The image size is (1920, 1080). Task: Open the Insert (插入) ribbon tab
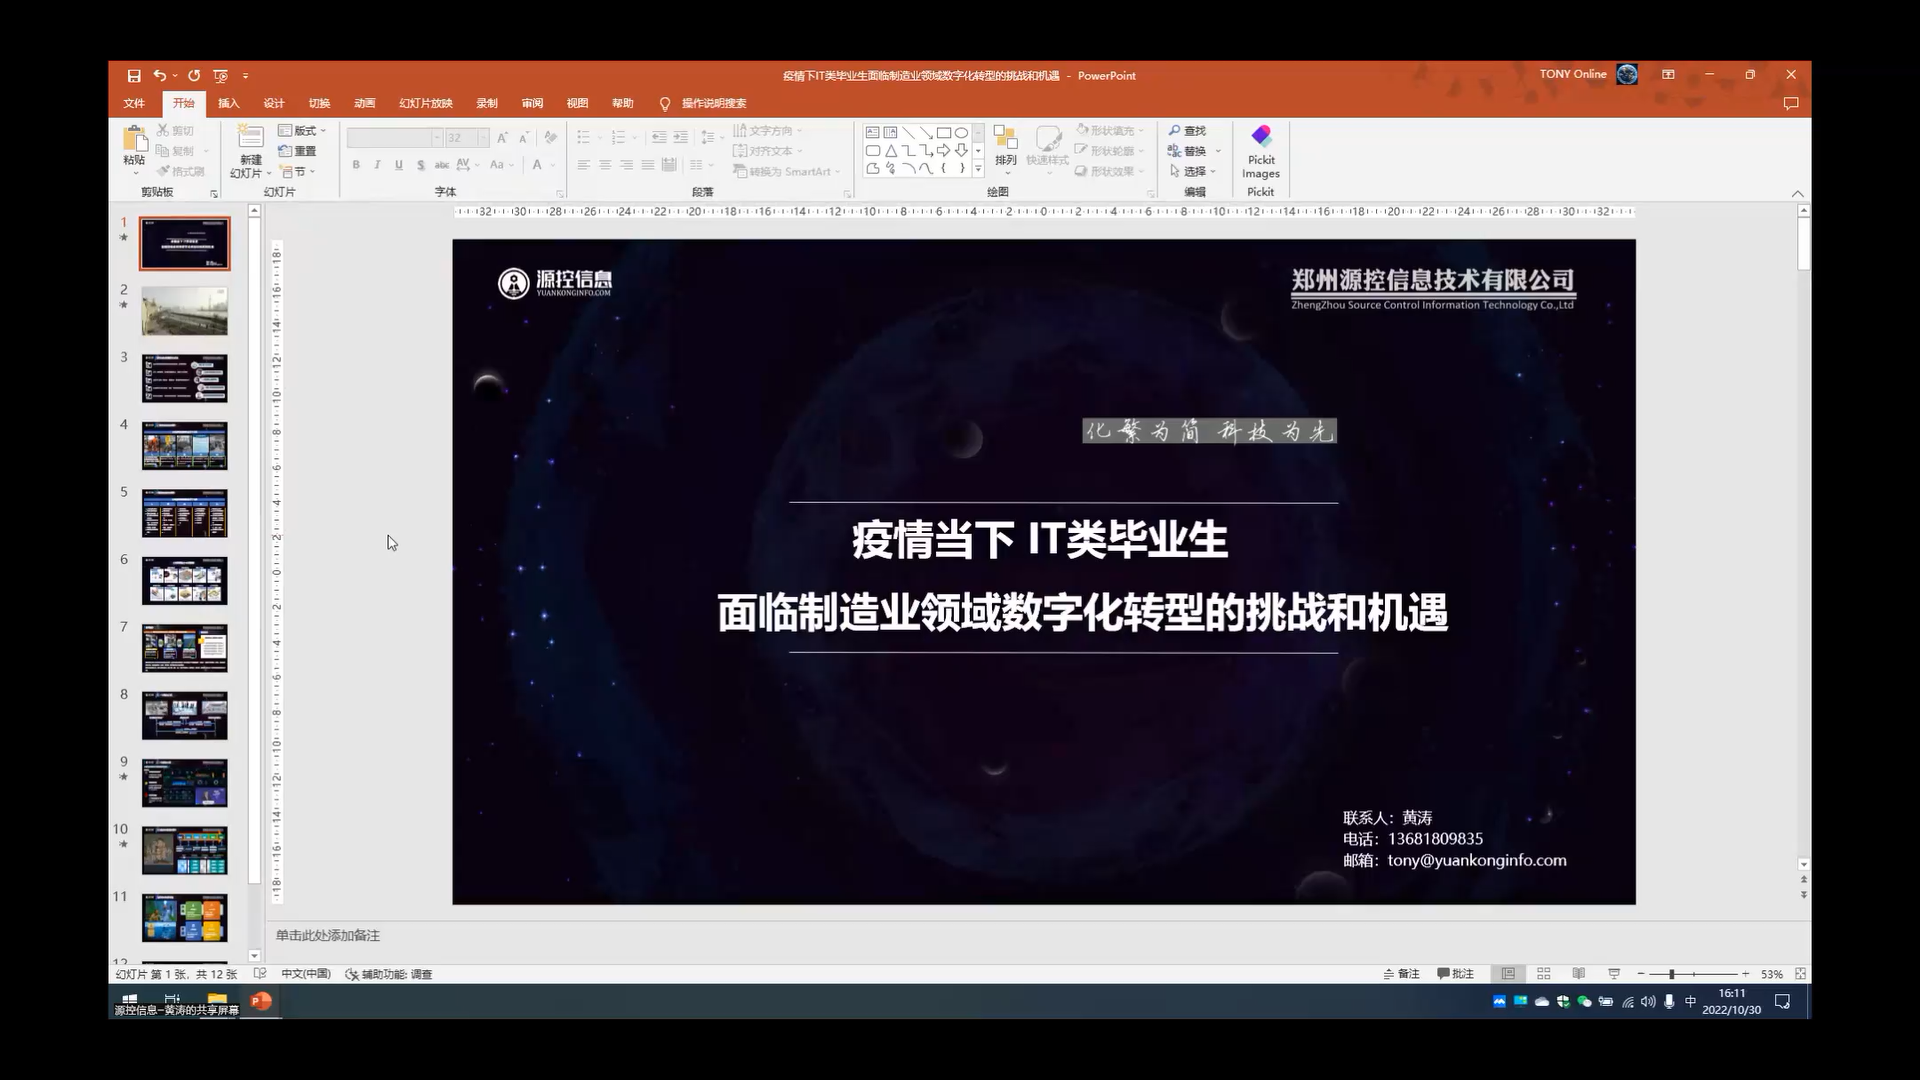click(229, 103)
